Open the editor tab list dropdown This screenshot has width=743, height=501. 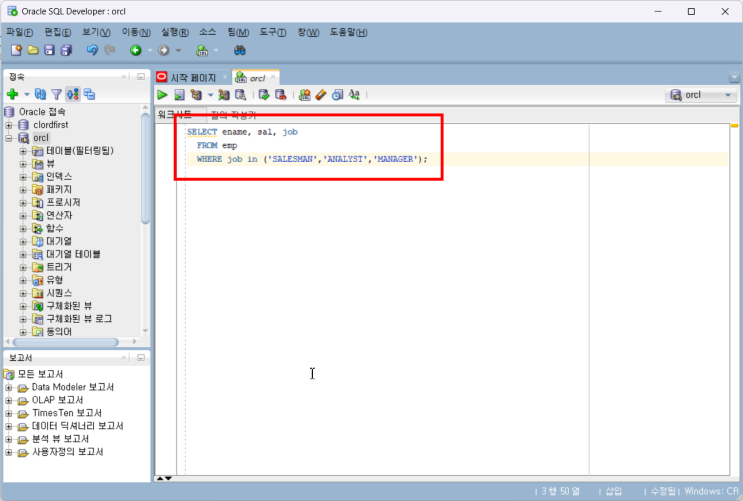tap(734, 77)
